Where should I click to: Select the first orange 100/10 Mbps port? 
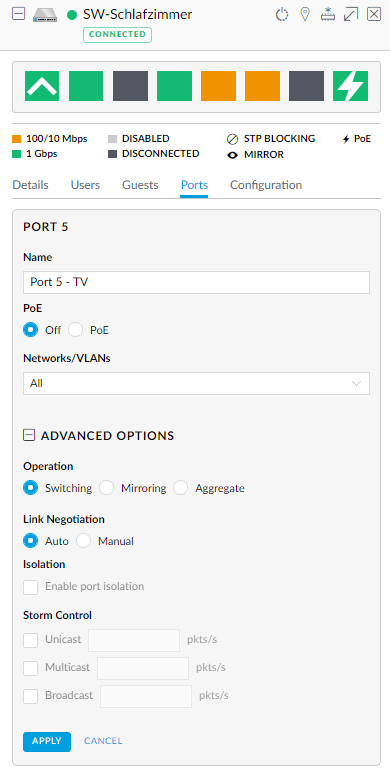click(x=218, y=86)
